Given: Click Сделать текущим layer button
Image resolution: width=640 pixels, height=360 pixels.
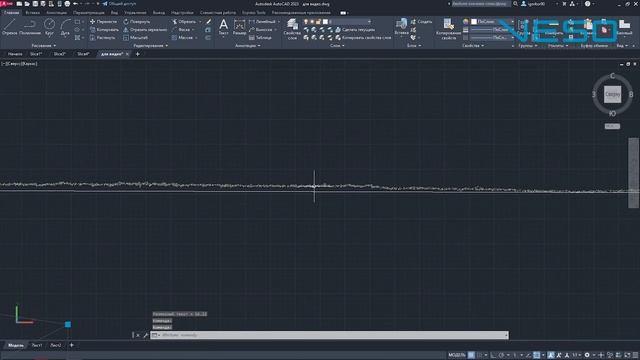Looking at the screenshot, I should [x=355, y=30].
